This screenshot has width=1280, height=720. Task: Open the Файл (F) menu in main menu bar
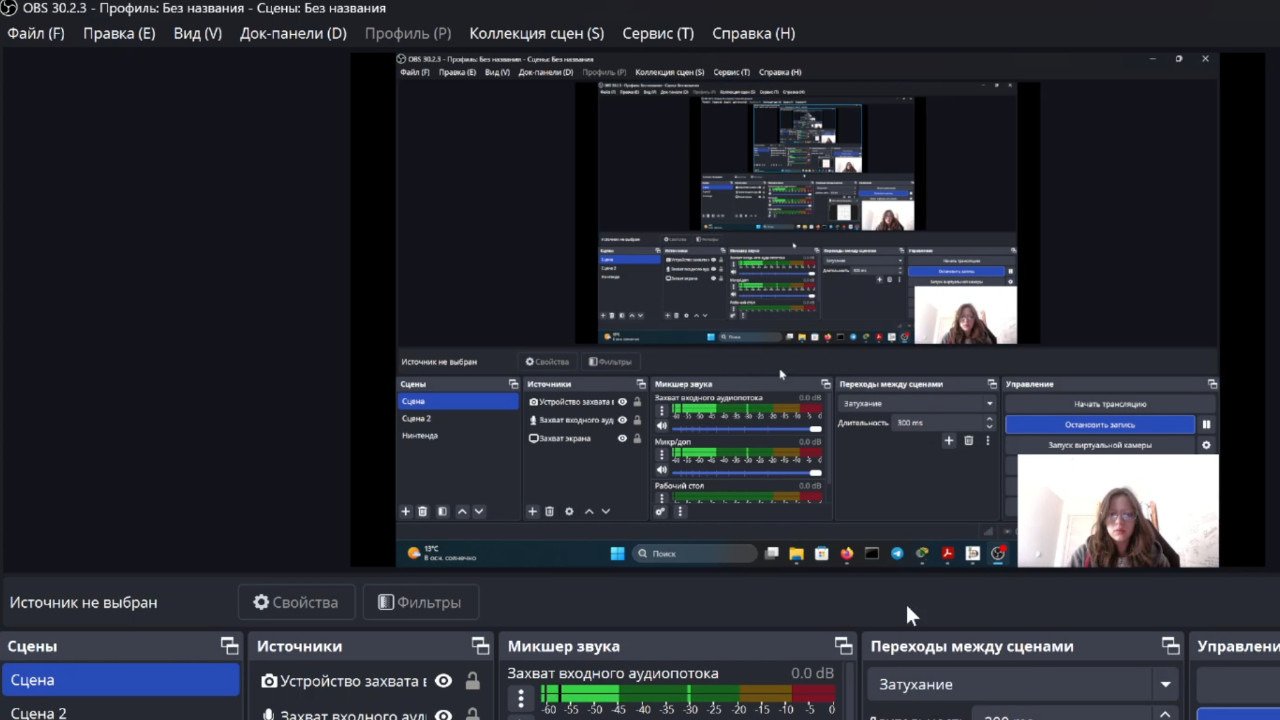pyautogui.click(x=36, y=33)
